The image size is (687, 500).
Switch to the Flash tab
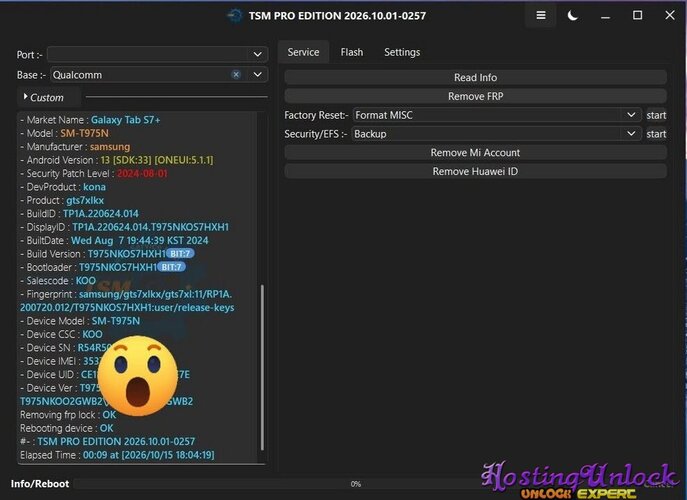tap(352, 52)
